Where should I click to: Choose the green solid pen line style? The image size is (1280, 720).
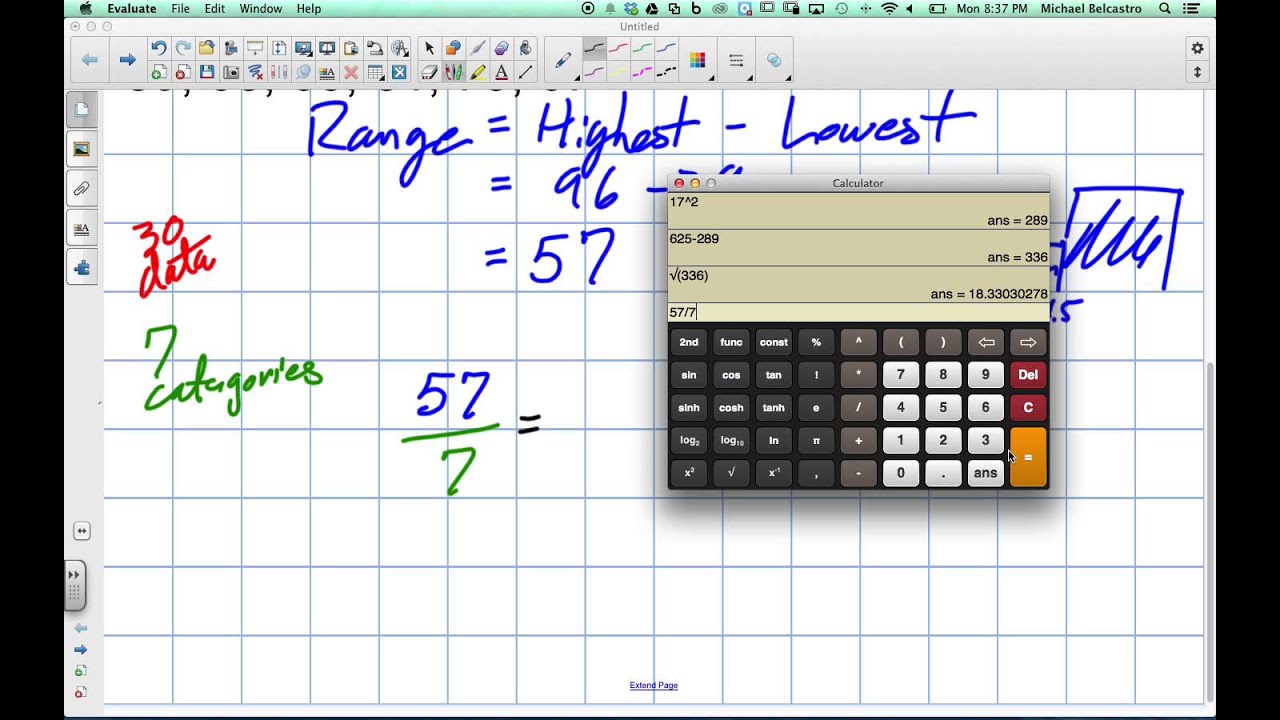642,47
